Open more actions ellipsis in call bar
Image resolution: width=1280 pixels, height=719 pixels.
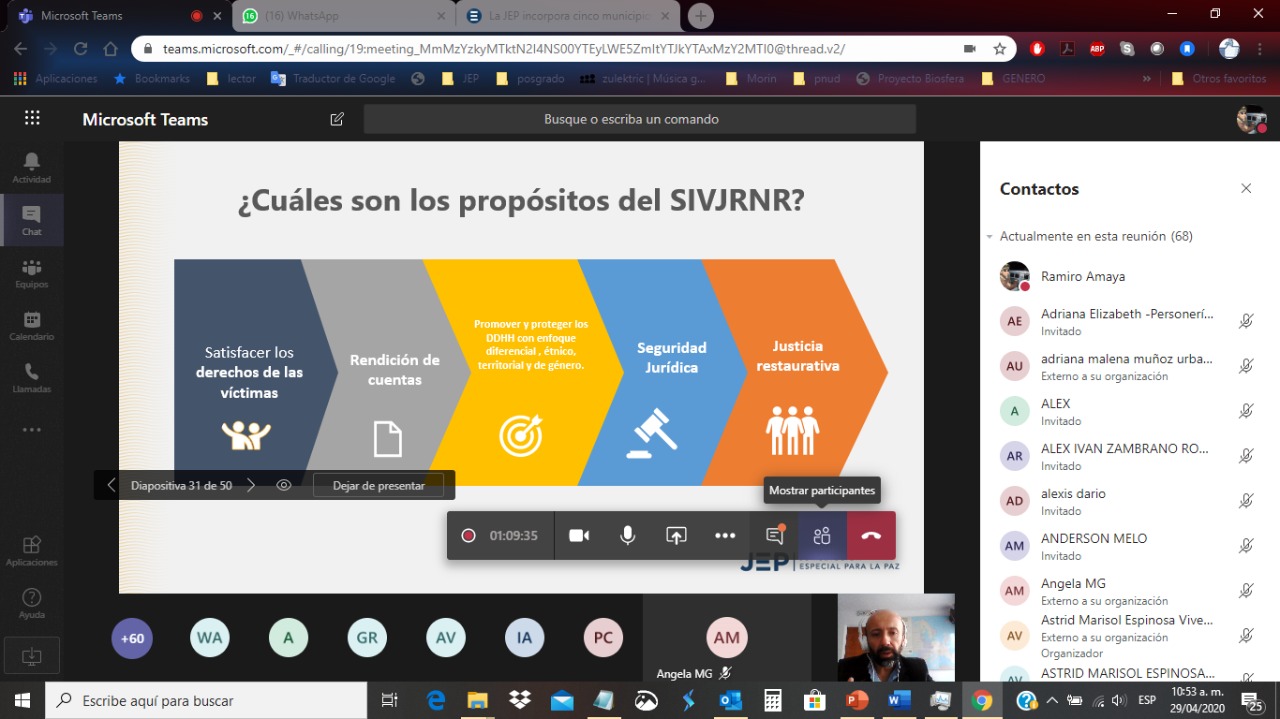pyautogui.click(x=725, y=536)
